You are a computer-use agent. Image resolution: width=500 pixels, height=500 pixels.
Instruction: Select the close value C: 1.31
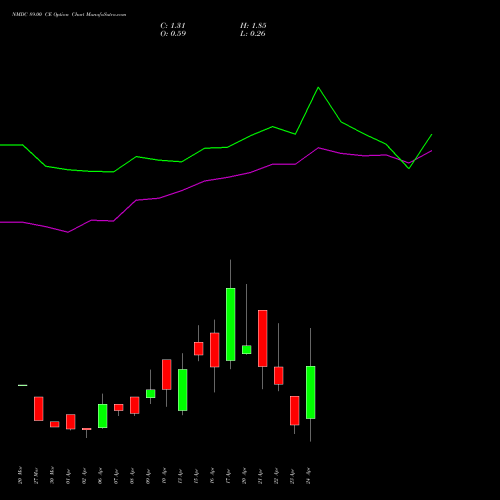(173, 26)
